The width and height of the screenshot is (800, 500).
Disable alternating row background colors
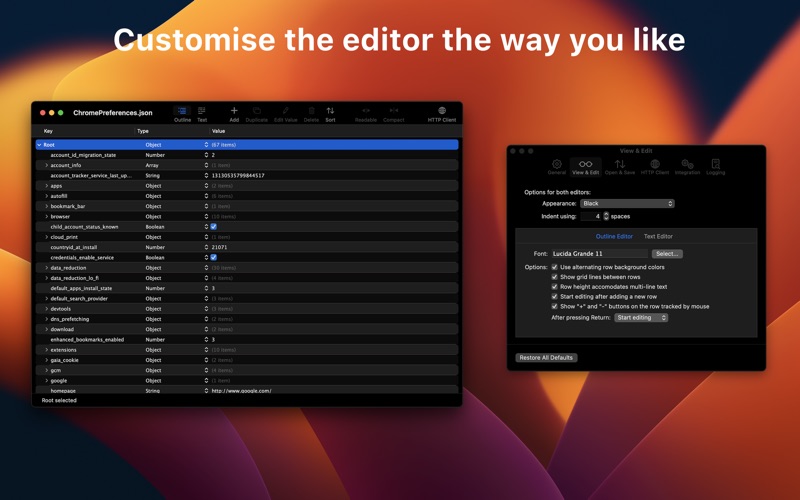(555, 267)
